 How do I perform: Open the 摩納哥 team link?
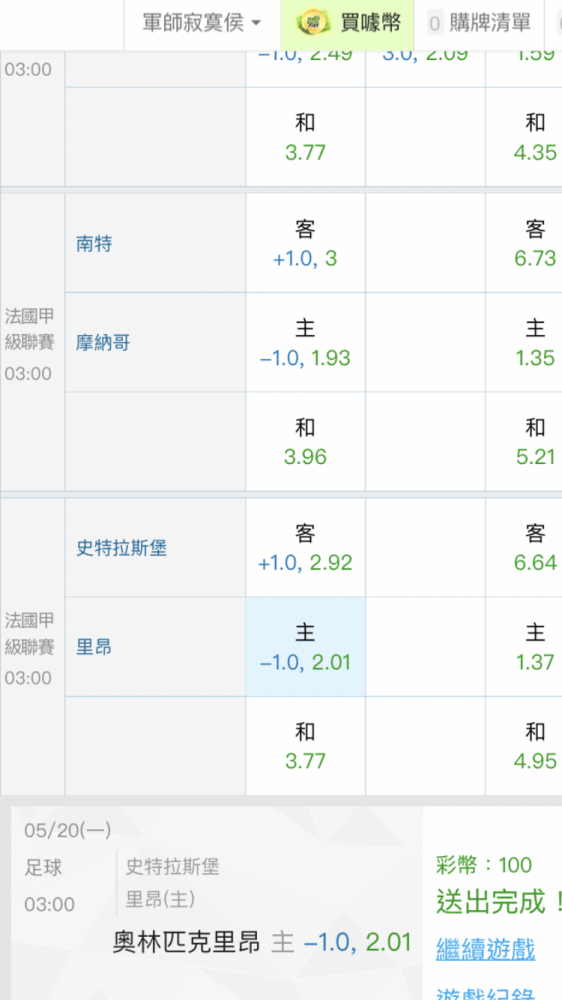(103, 343)
